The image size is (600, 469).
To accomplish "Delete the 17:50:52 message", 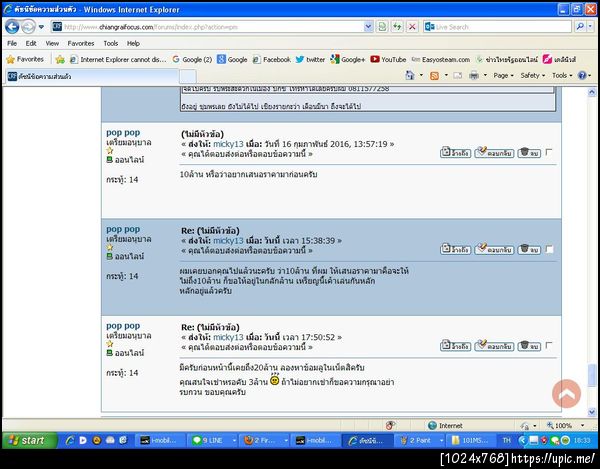I will point(529,346).
